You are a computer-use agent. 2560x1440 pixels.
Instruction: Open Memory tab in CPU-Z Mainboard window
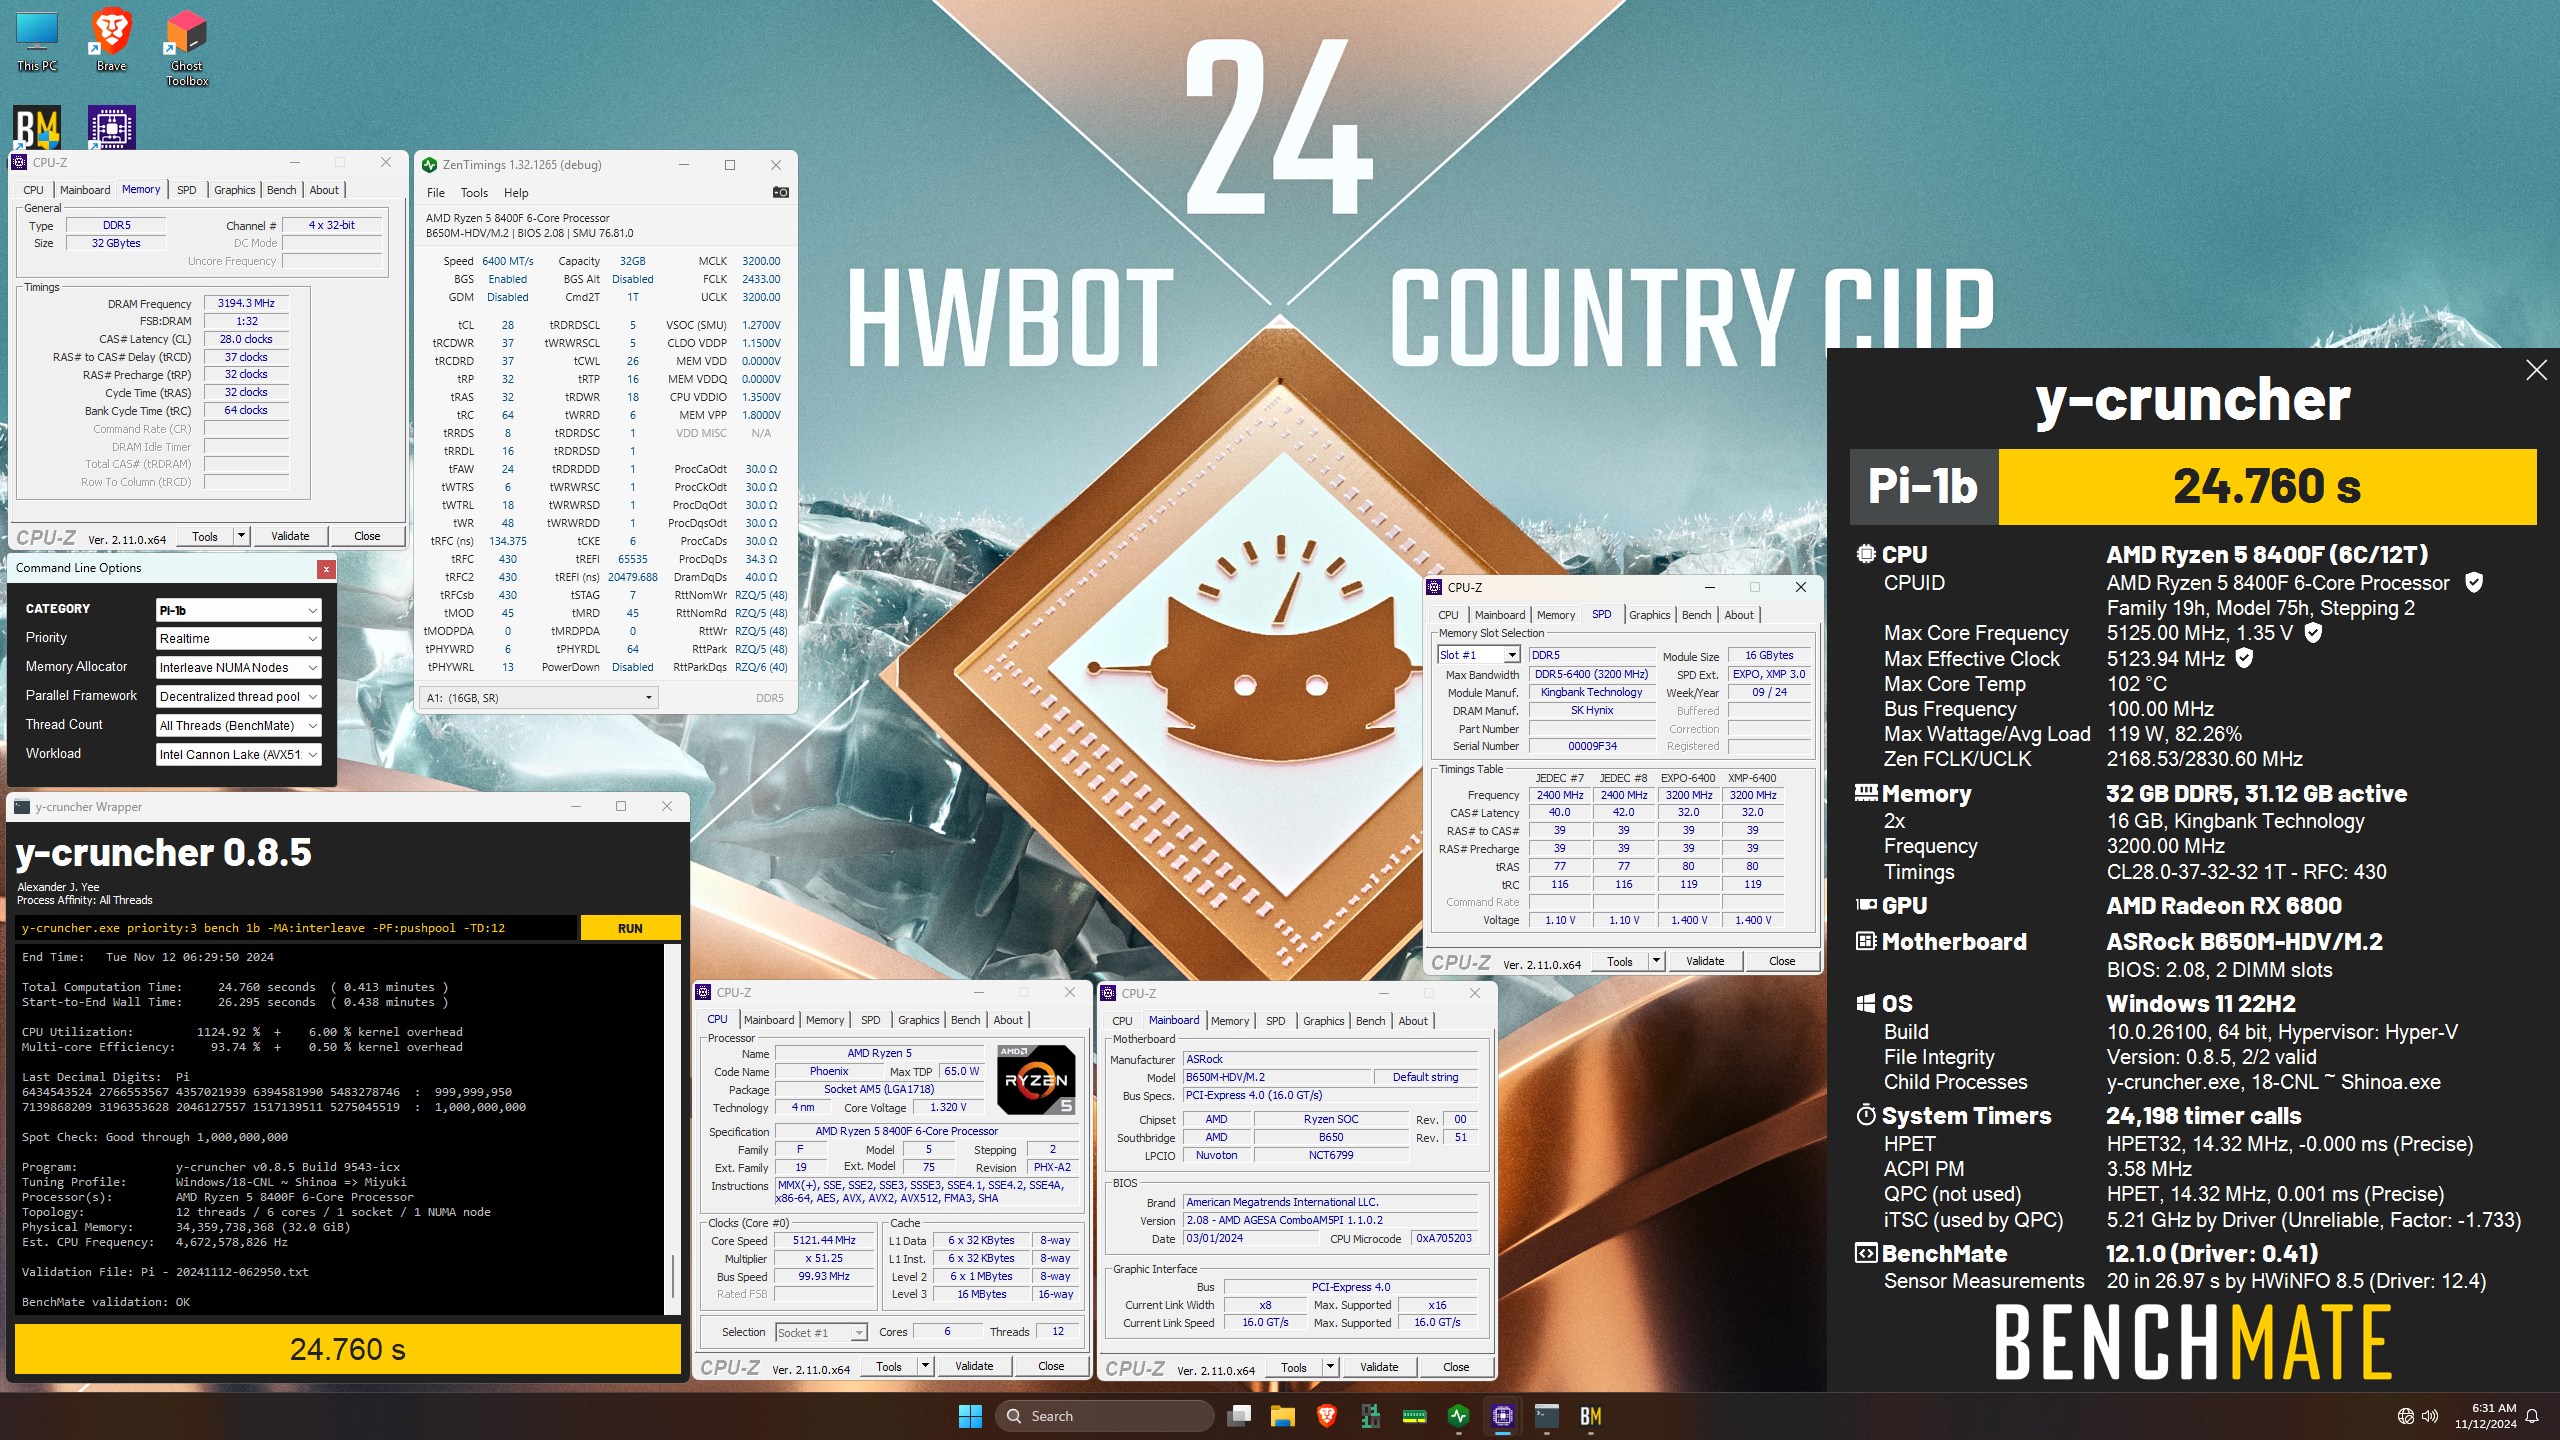pos(1230,1022)
